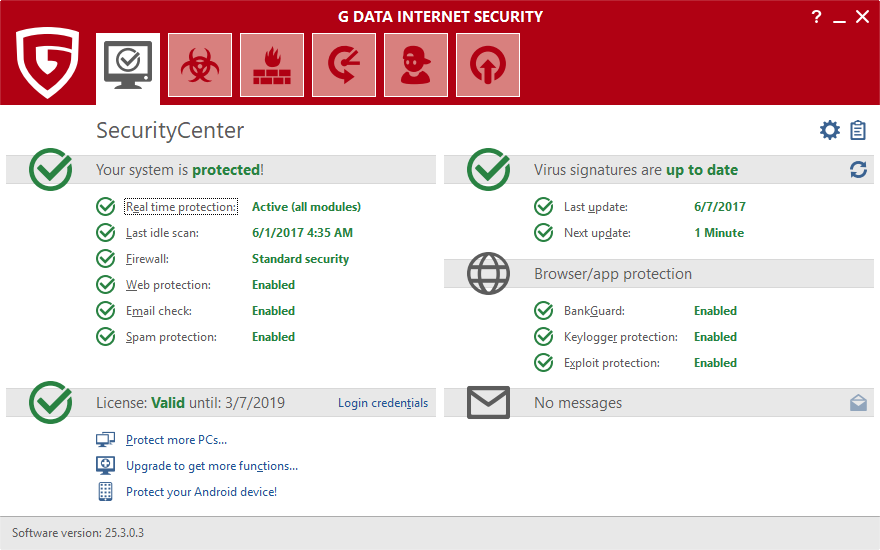Open the Real time protection options
Image resolution: width=880 pixels, height=550 pixels.
point(181,207)
